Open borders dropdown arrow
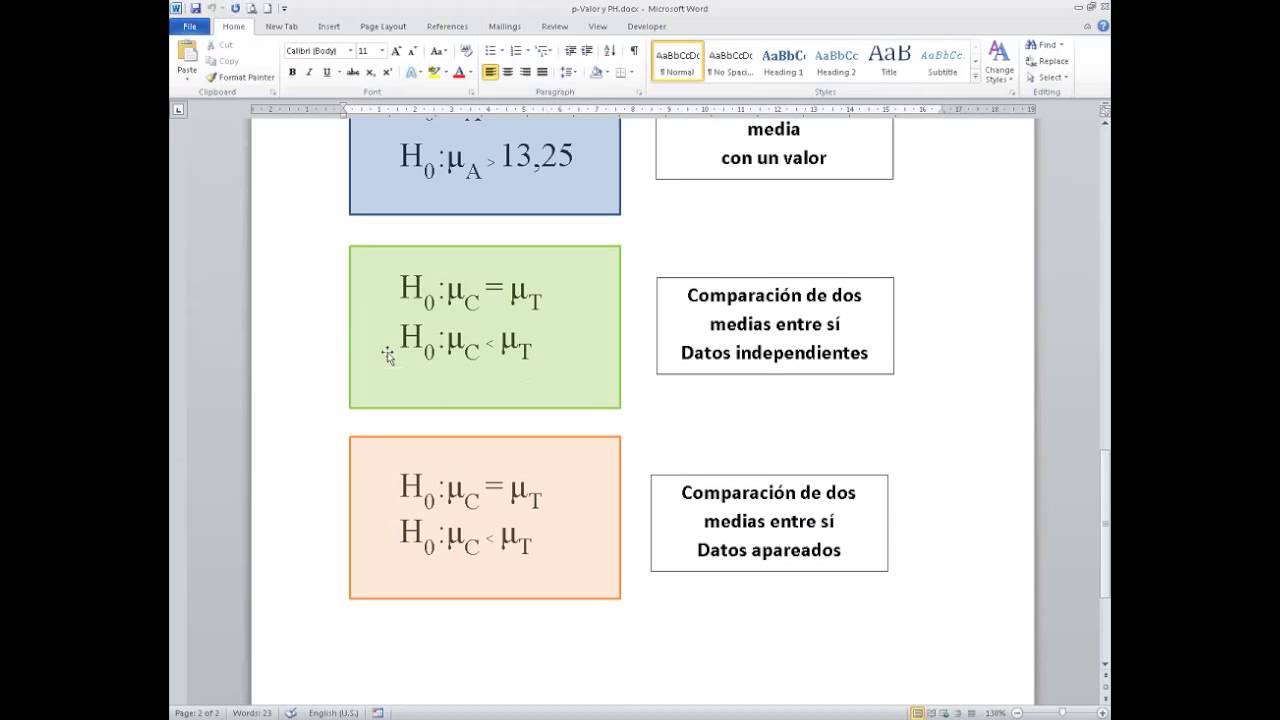Viewport: 1280px width, 720px height. (x=633, y=72)
